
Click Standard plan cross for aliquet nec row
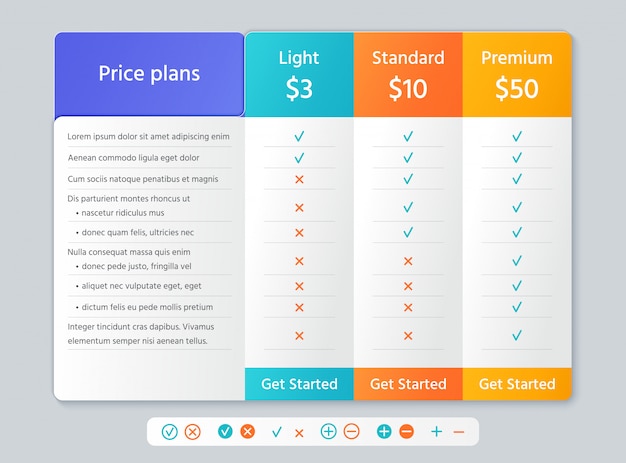pos(408,286)
